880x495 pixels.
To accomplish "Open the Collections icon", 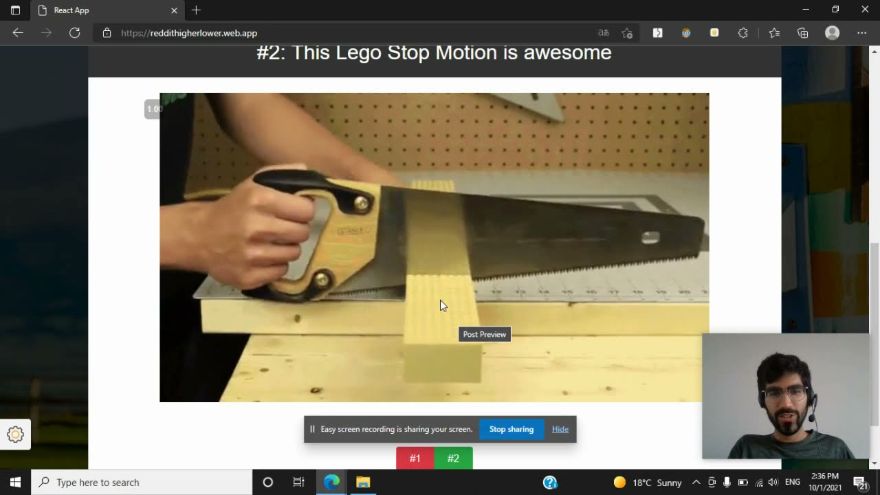I will (x=803, y=33).
